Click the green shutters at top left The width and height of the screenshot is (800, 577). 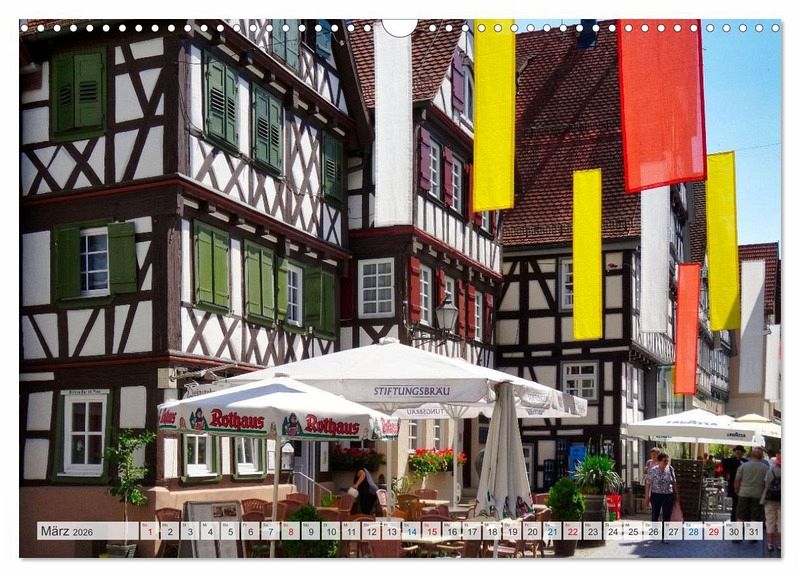pyautogui.click(x=79, y=92)
